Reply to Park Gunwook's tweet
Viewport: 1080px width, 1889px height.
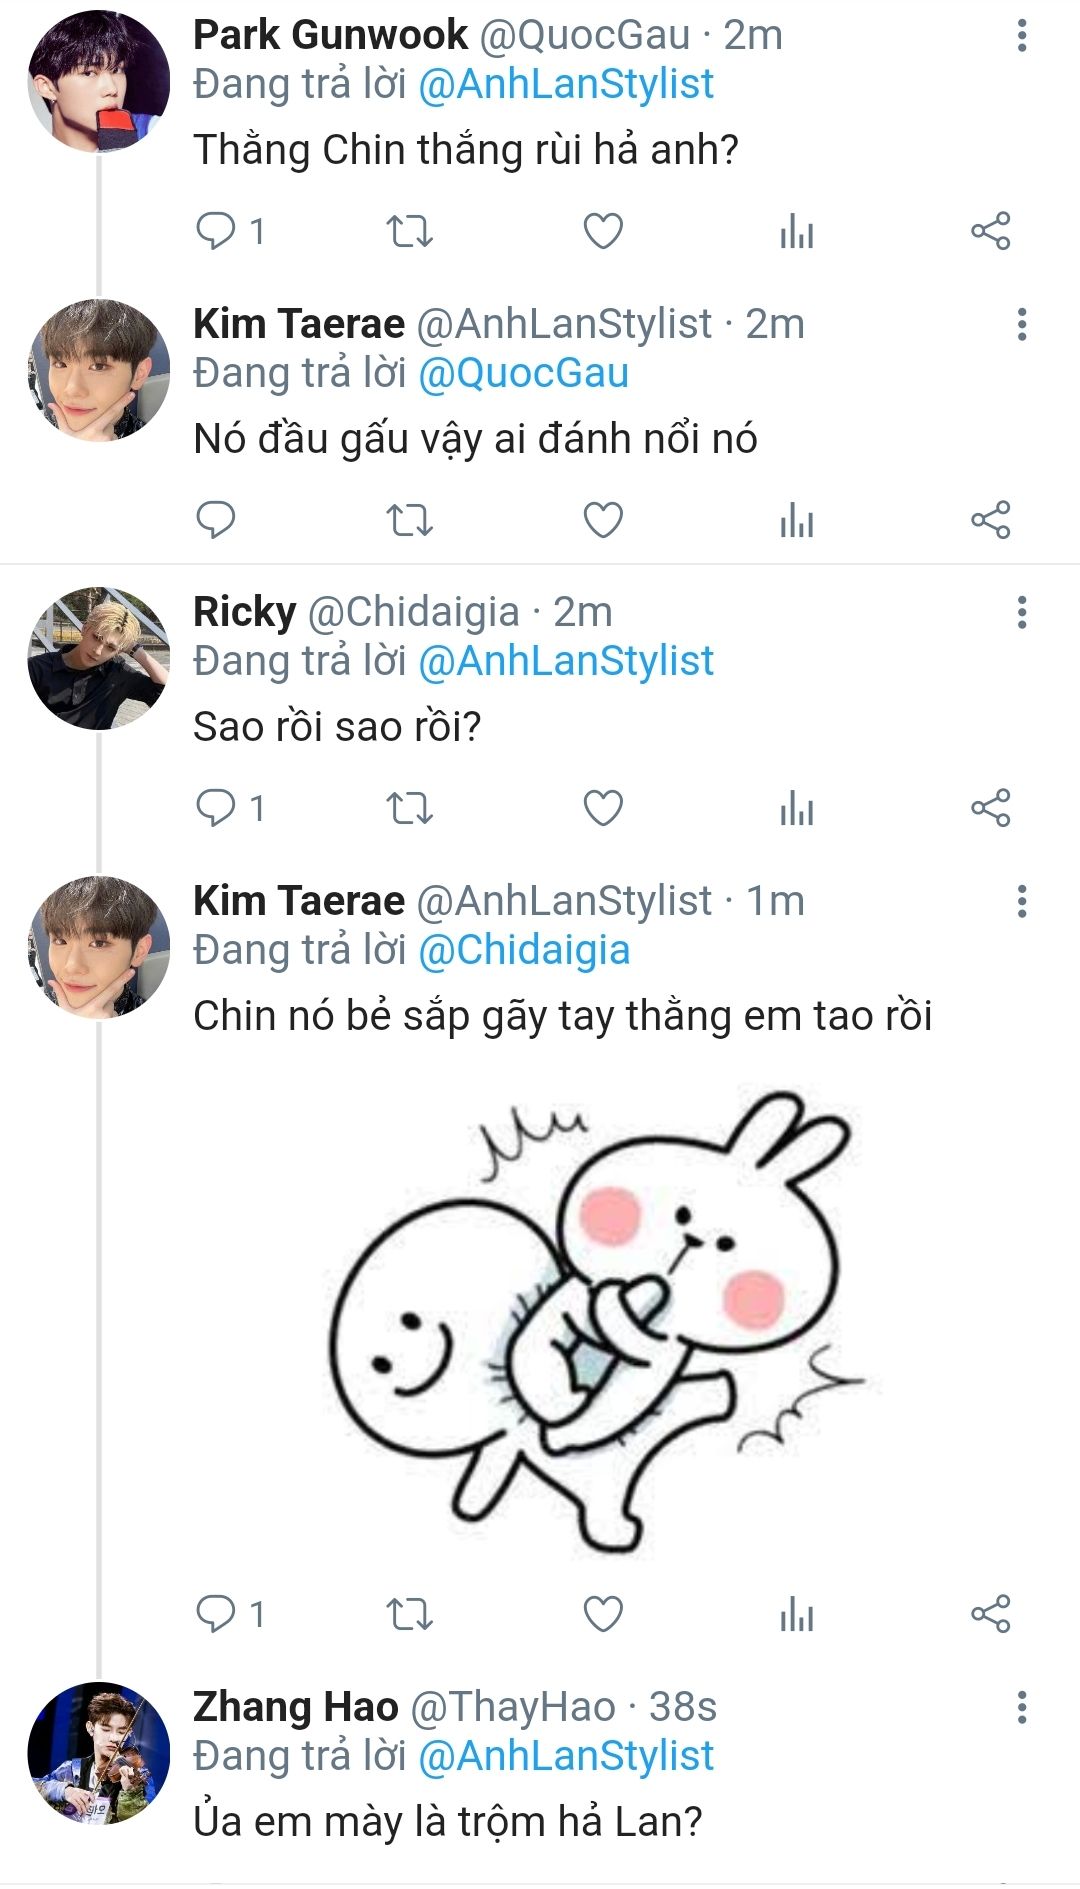[x=216, y=232]
